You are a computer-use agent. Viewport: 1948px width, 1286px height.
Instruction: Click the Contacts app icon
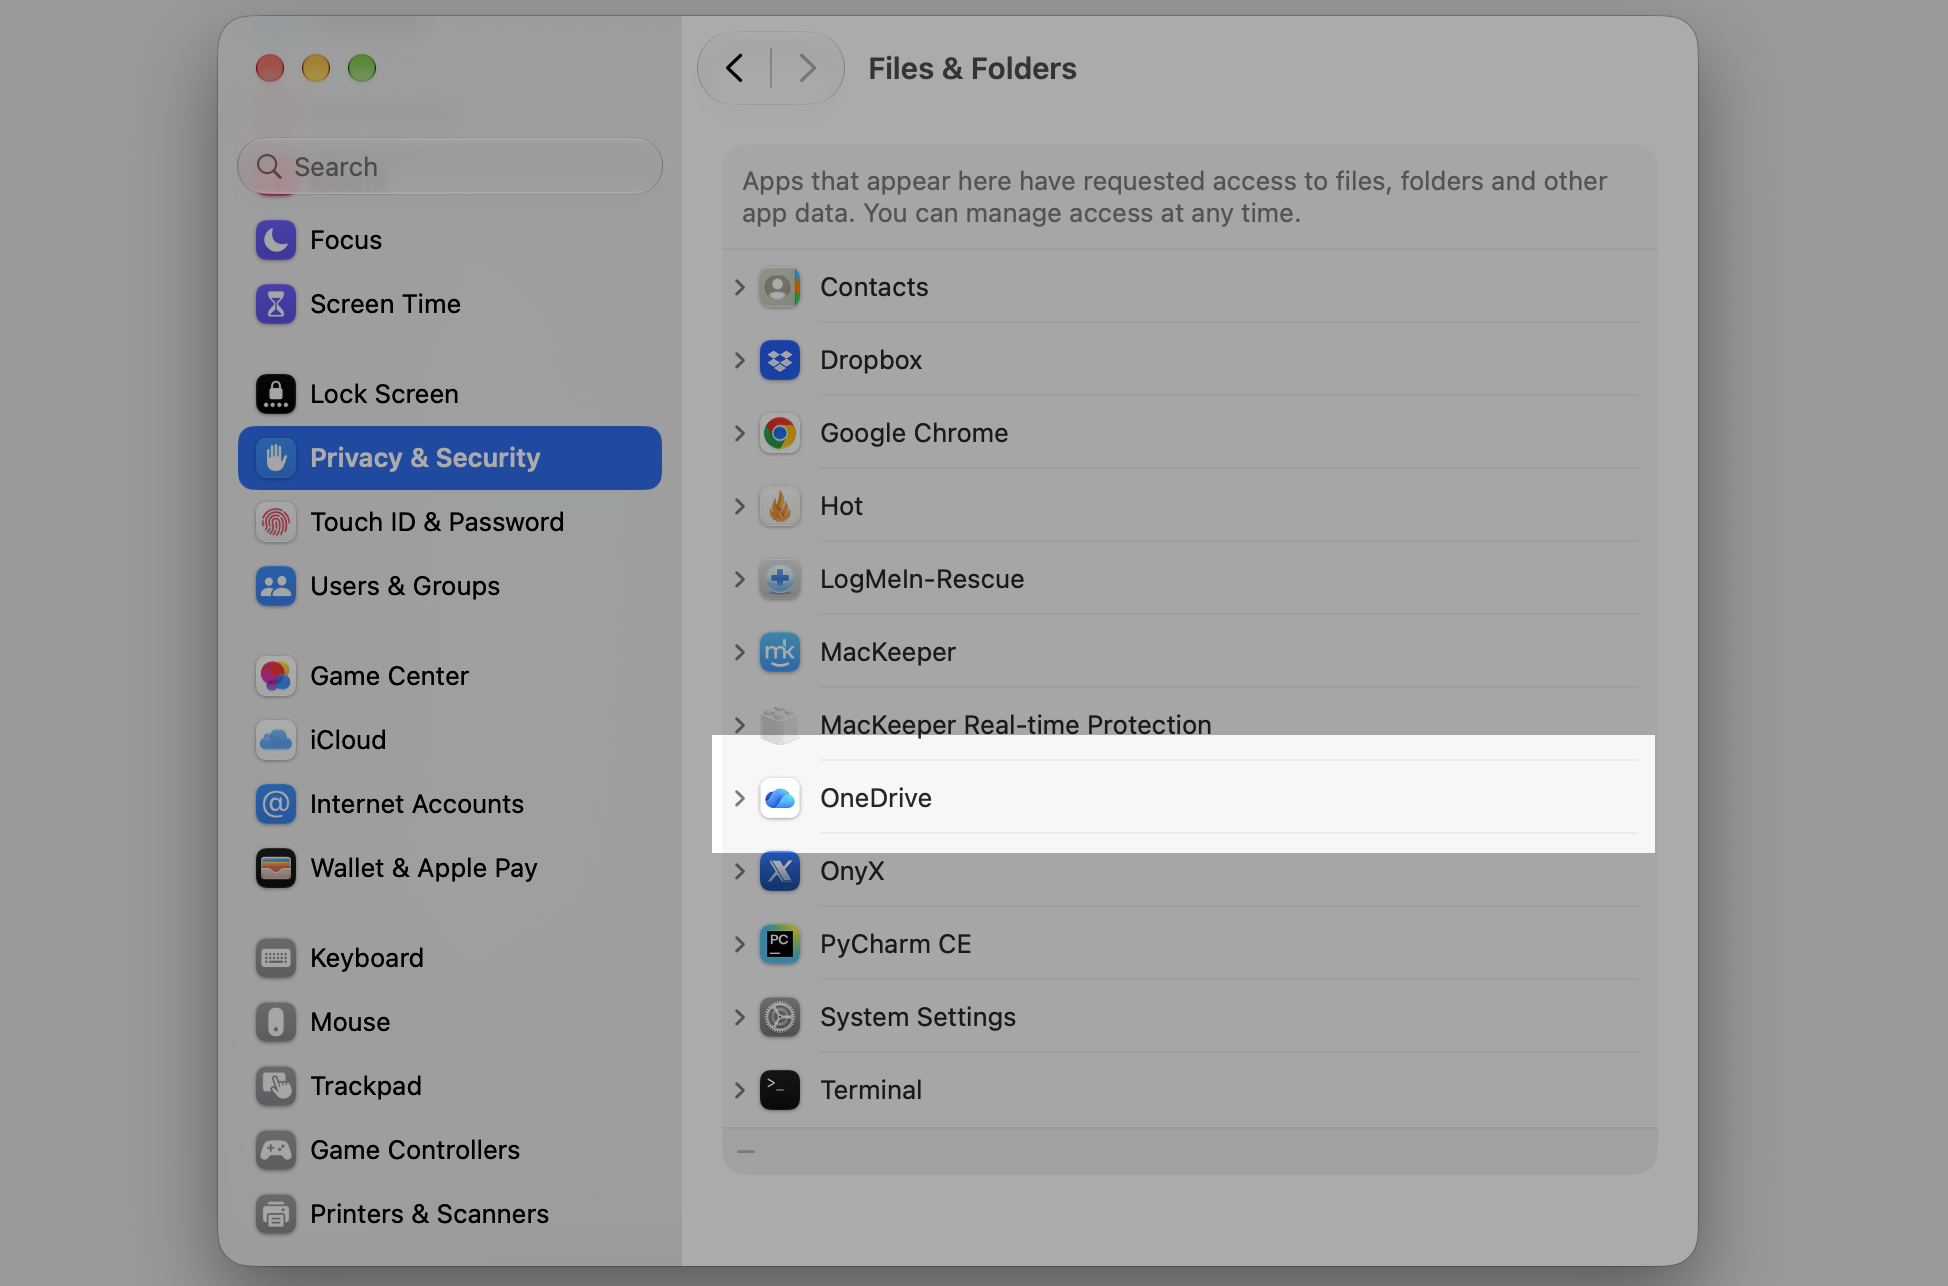780,288
